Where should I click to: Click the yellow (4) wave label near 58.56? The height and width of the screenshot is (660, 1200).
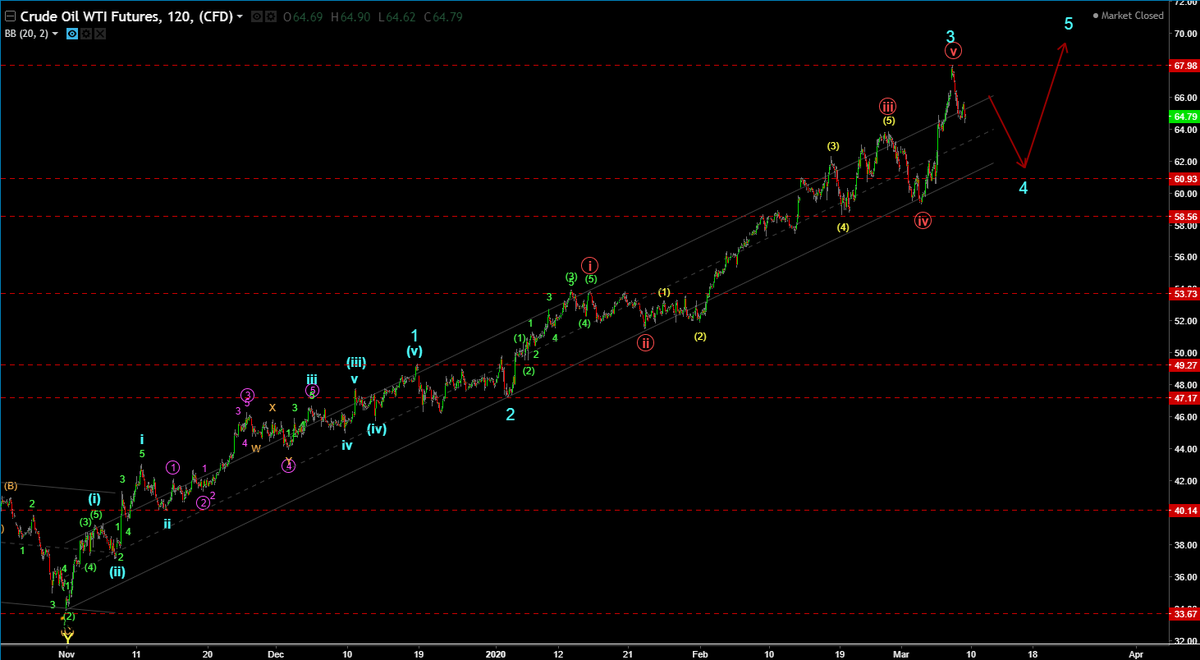point(843,227)
